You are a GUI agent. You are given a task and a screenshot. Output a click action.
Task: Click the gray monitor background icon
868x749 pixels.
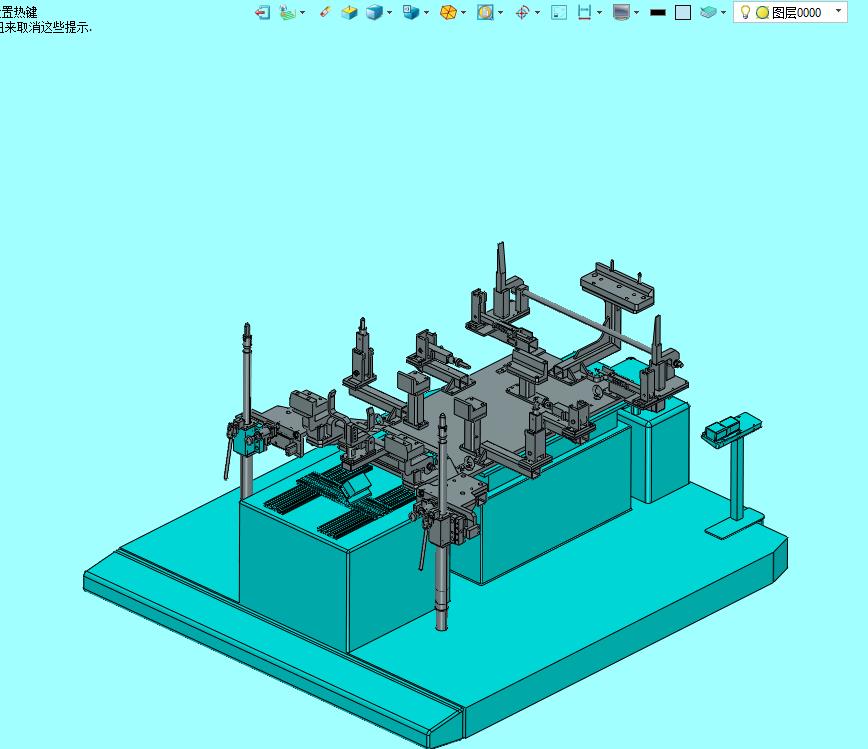622,12
